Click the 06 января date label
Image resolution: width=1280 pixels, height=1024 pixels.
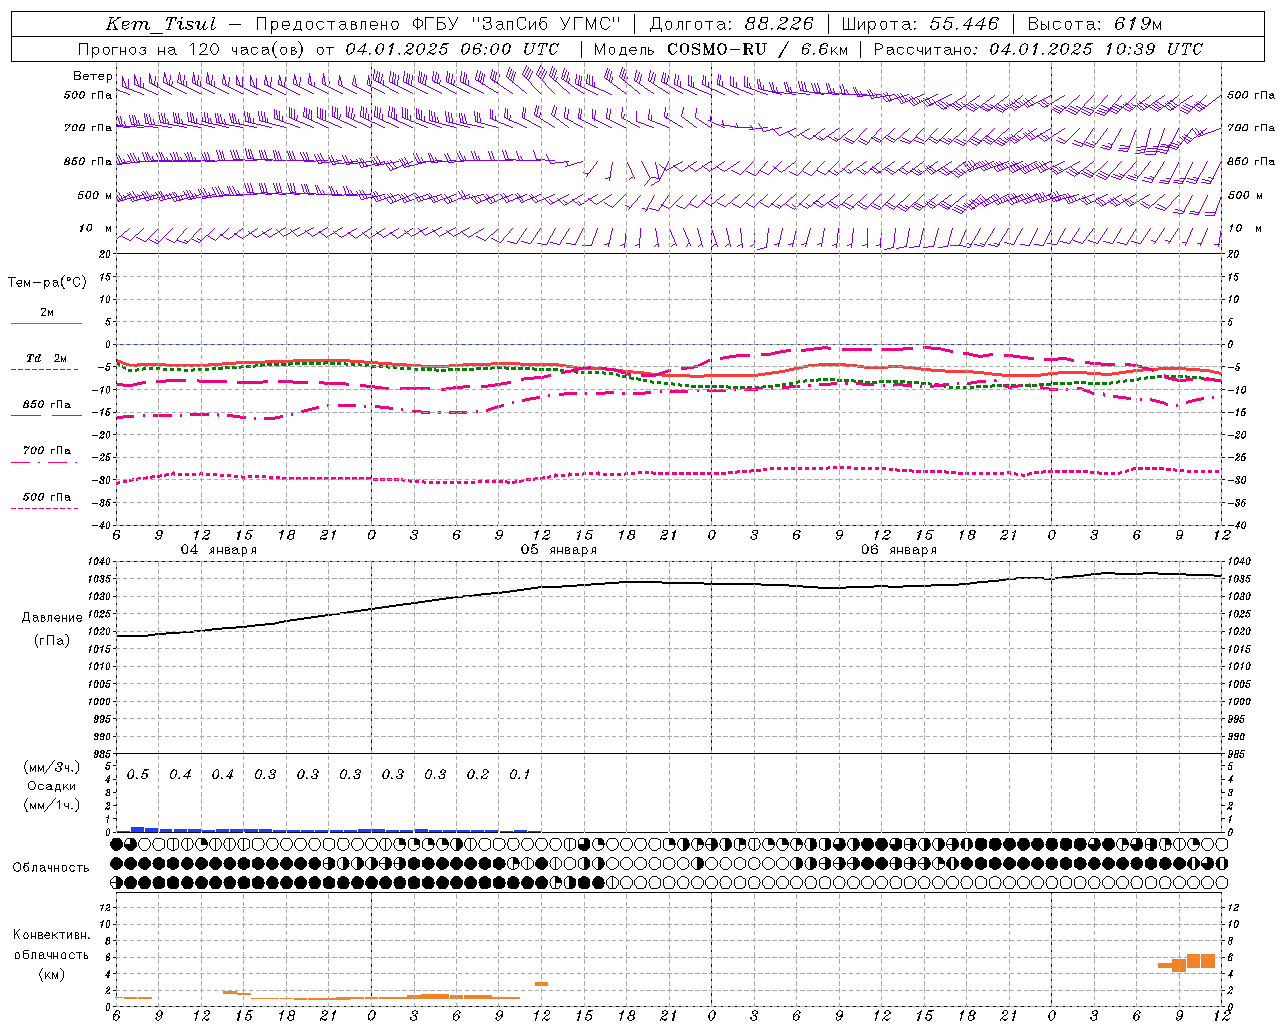pos(898,550)
